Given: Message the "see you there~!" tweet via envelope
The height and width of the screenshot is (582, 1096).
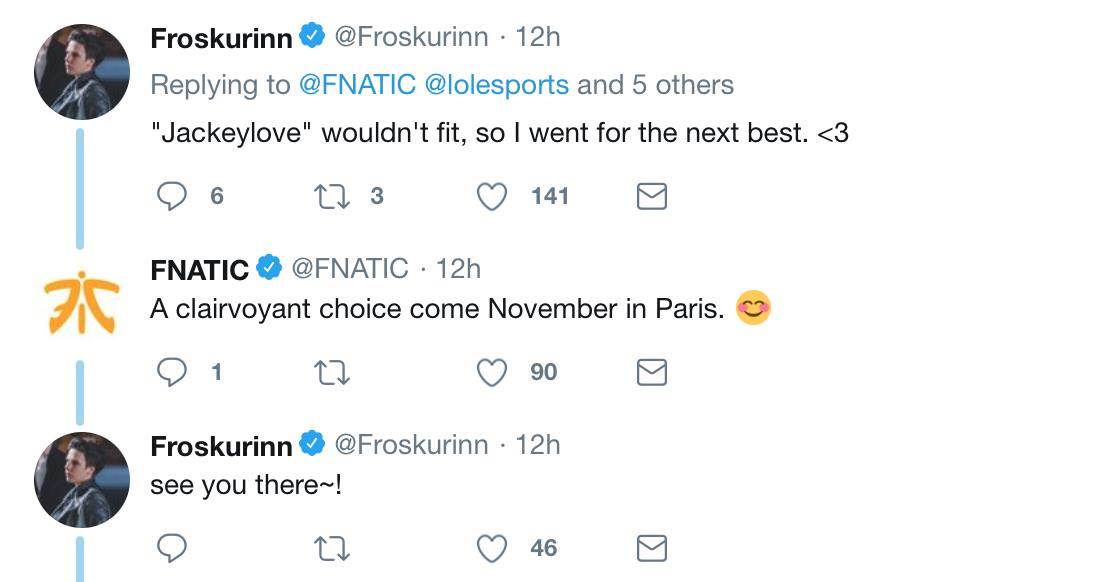Looking at the screenshot, I should coord(652,548).
